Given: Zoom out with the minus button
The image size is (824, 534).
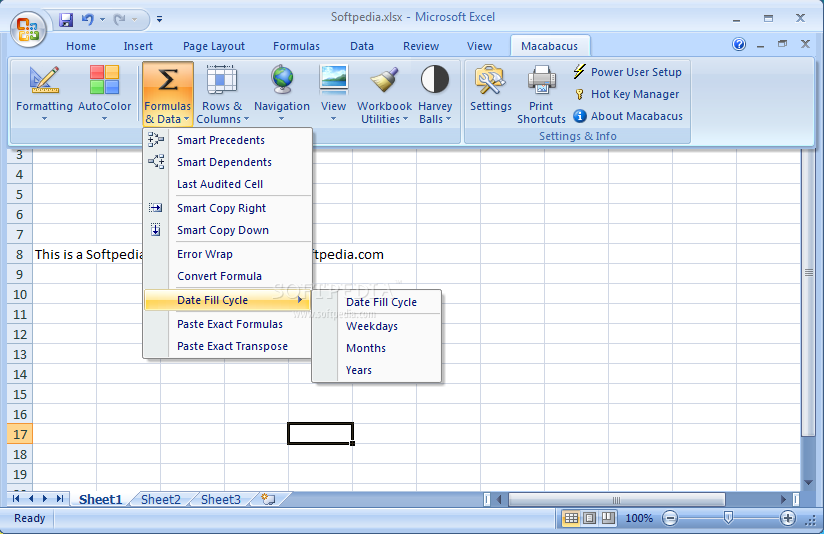Looking at the screenshot, I should click(x=670, y=519).
